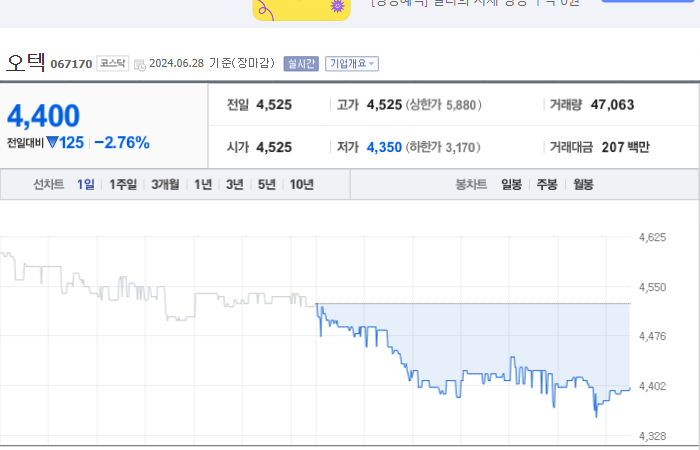Select the 1주일 line chart tab
The width and height of the screenshot is (700, 450).
tap(123, 184)
